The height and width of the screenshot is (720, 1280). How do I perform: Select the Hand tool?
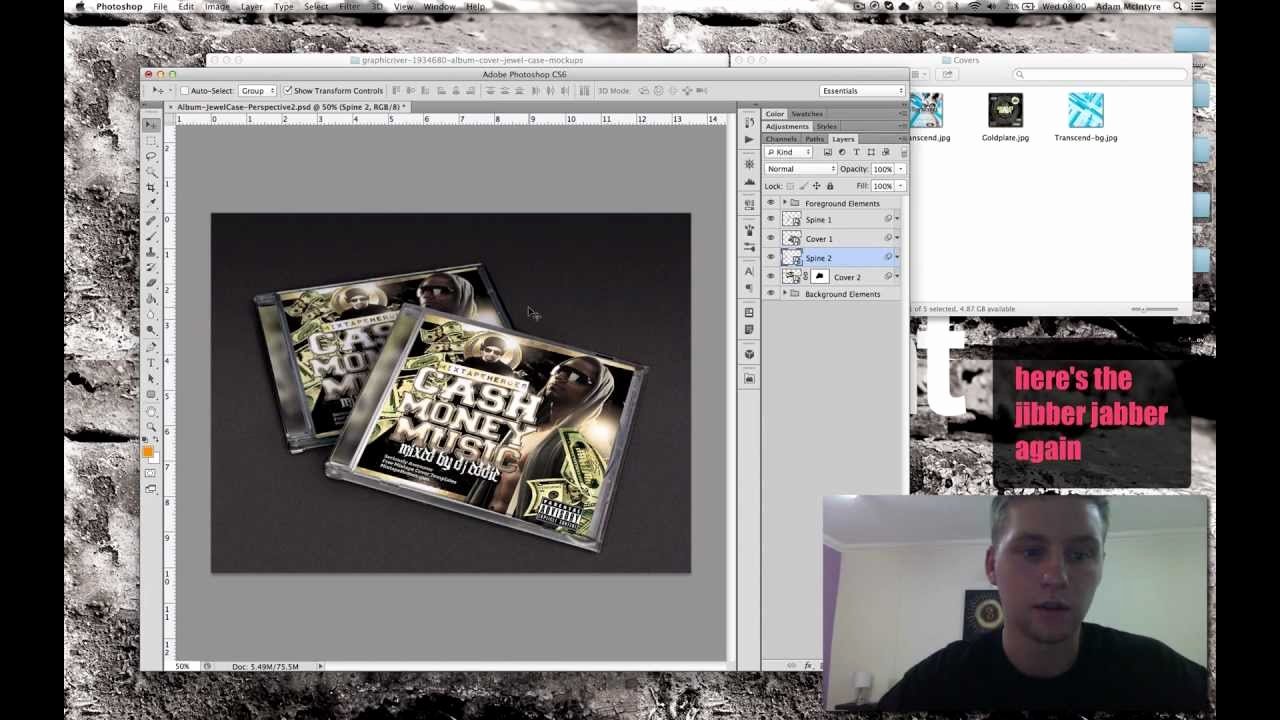tap(151, 411)
